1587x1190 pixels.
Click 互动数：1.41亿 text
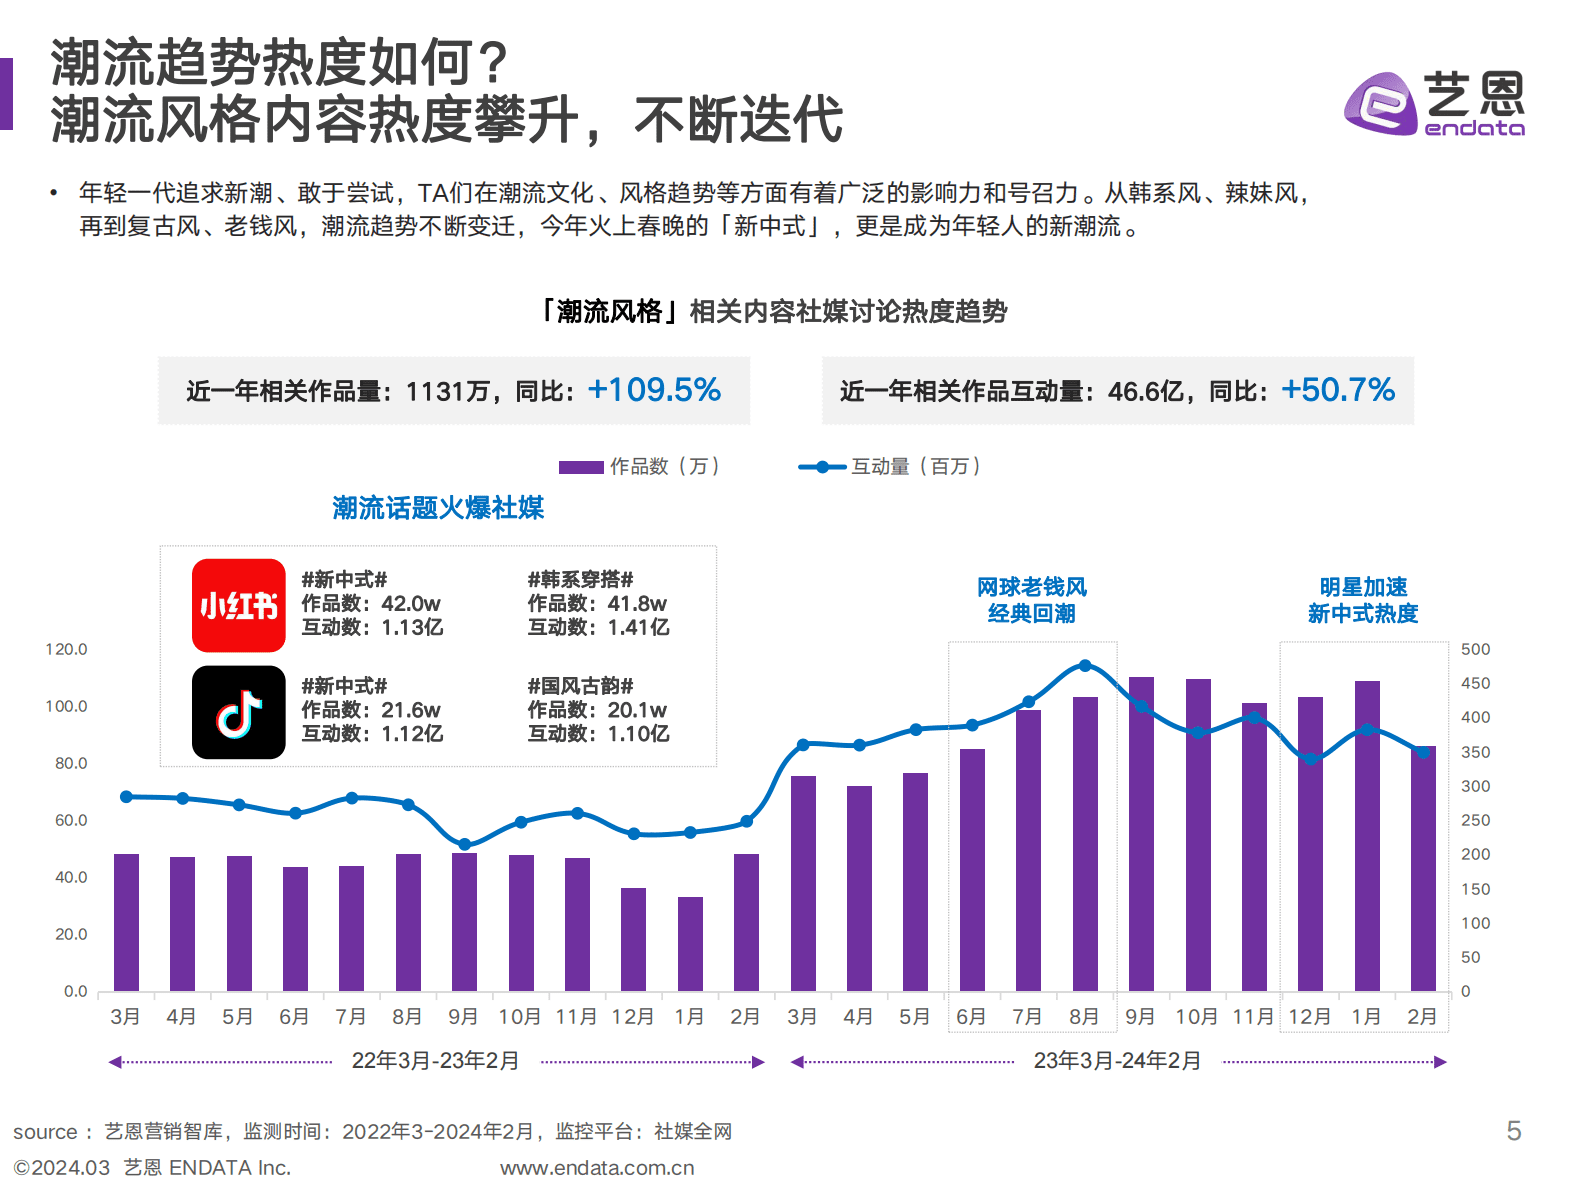pyautogui.click(x=599, y=627)
